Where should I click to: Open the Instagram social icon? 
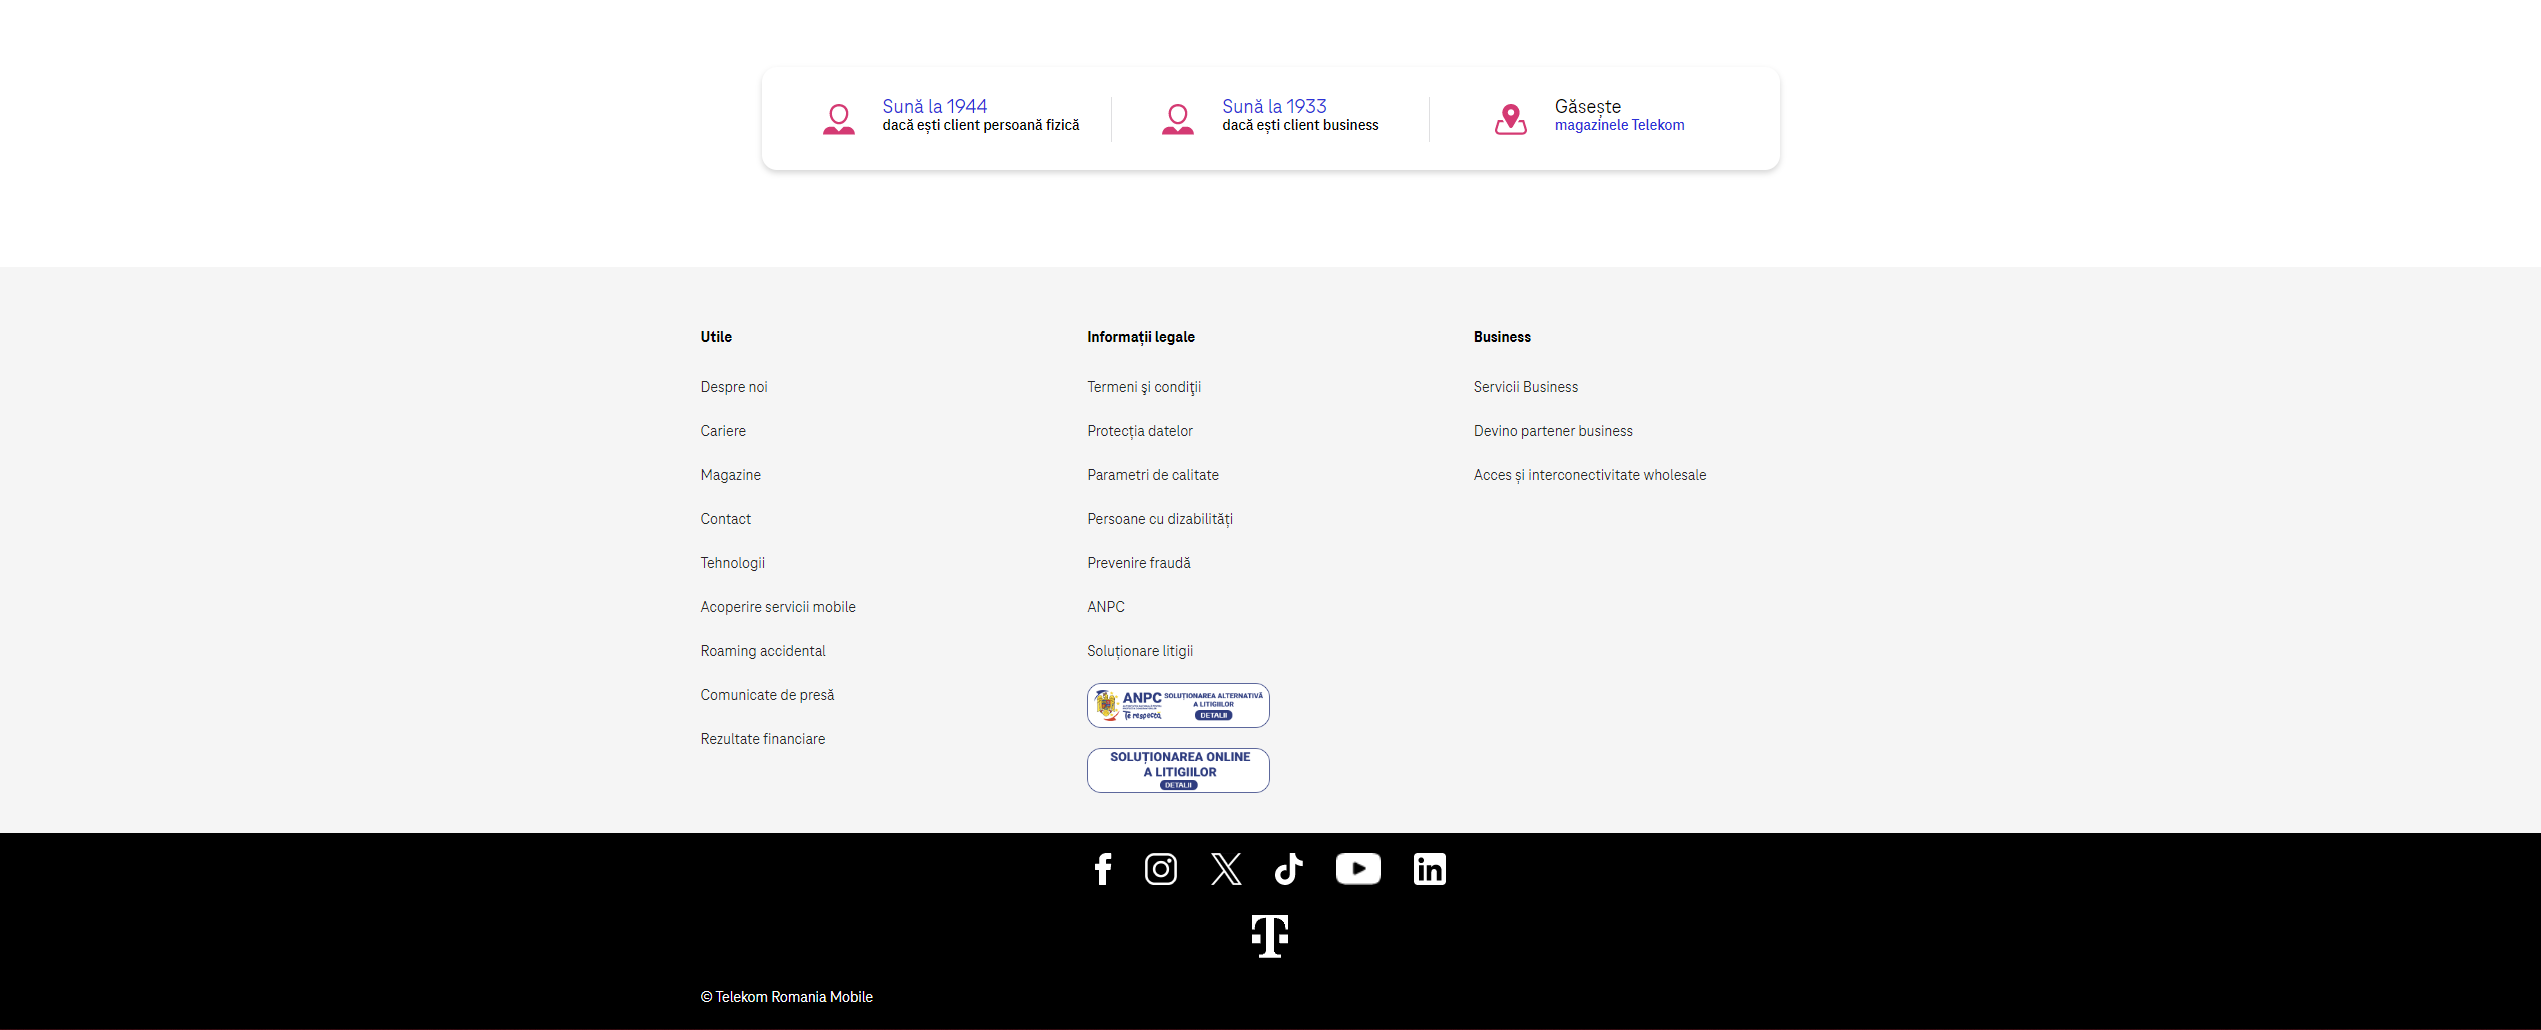click(1160, 869)
